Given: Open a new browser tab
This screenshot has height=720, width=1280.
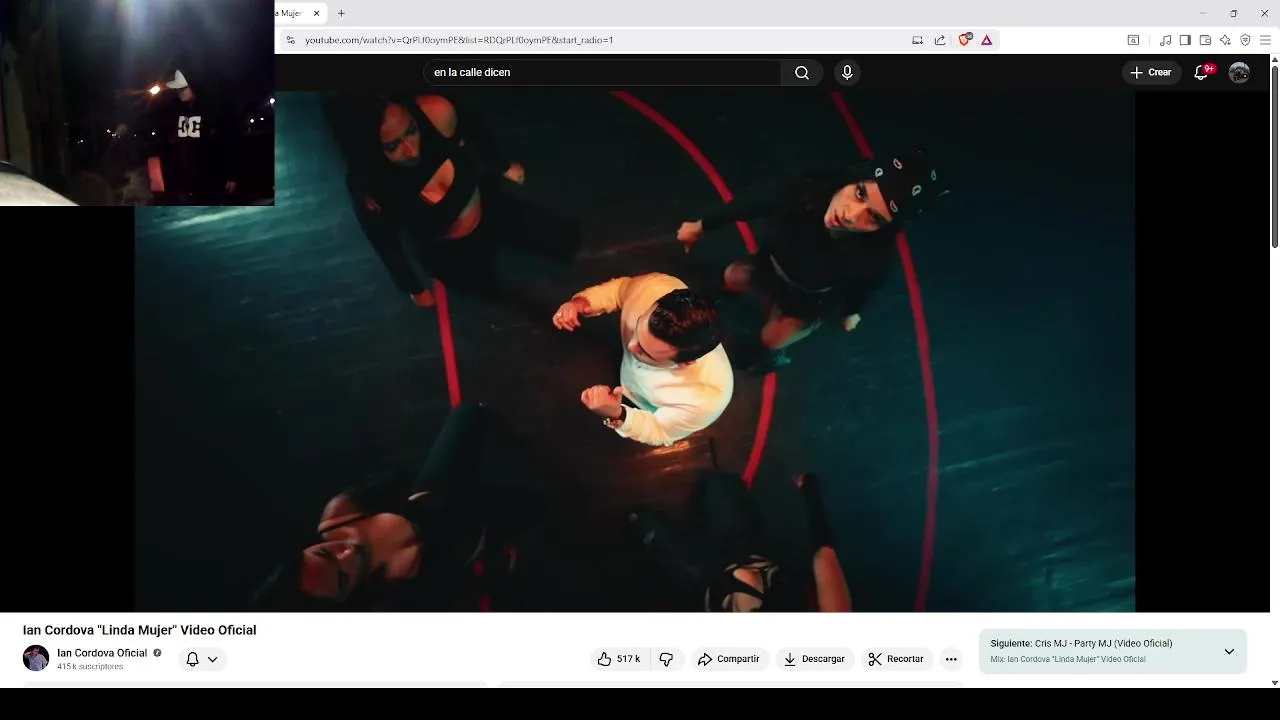Looking at the screenshot, I should (341, 13).
